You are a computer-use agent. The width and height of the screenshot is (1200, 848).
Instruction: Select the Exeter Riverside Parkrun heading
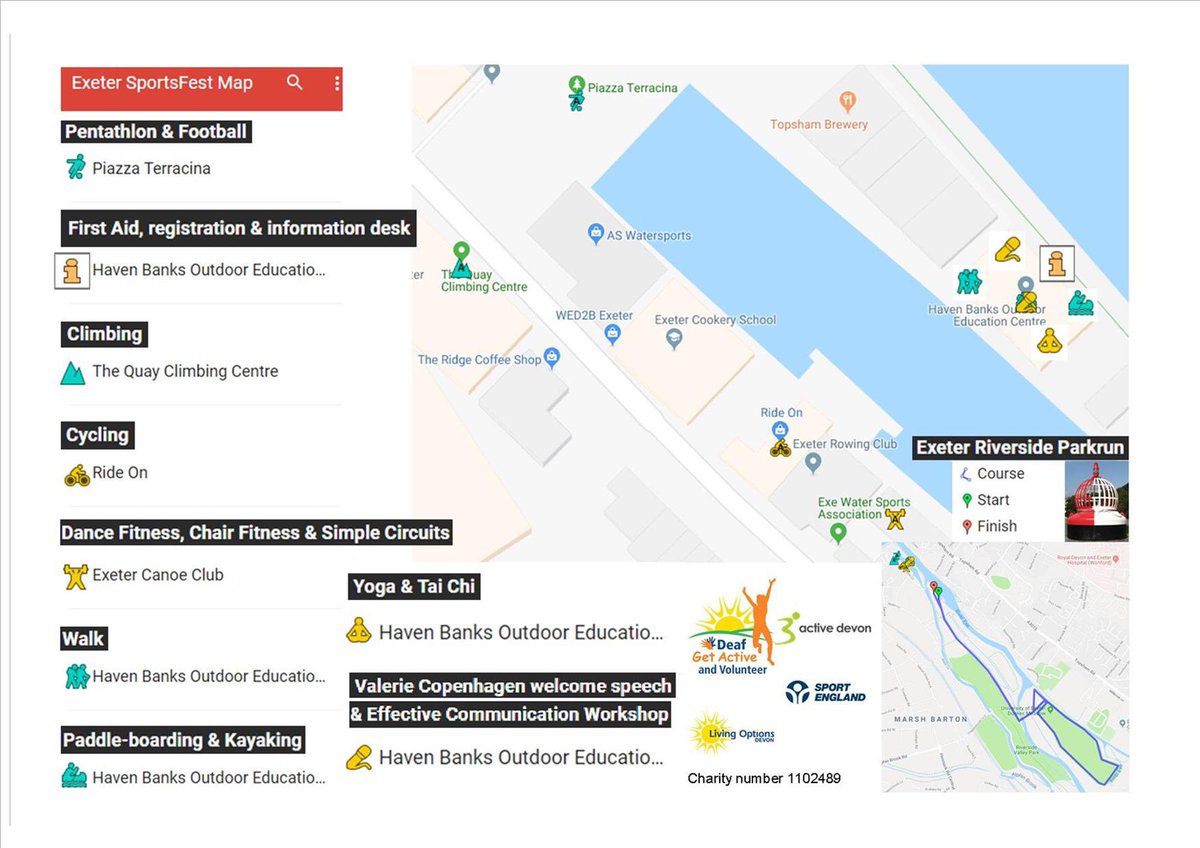pos(1021,448)
